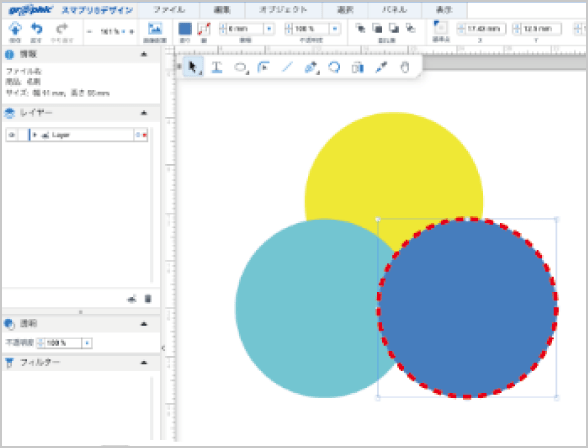Select the straight line tool

click(x=287, y=67)
